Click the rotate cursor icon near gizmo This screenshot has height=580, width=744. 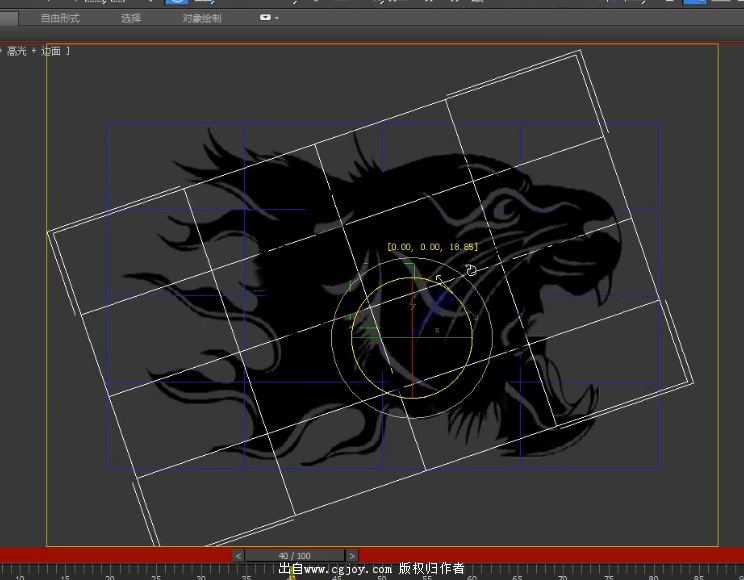471,270
